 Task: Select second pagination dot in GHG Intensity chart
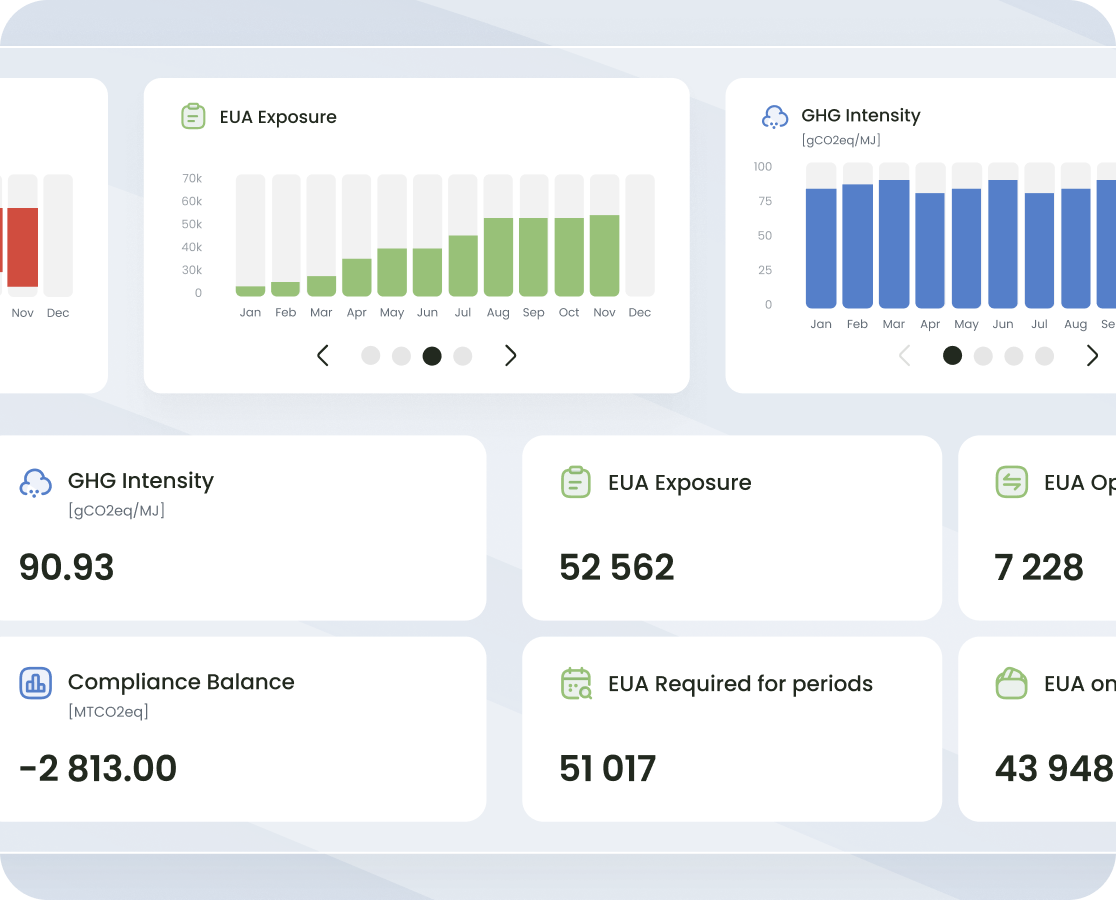[x=983, y=355]
